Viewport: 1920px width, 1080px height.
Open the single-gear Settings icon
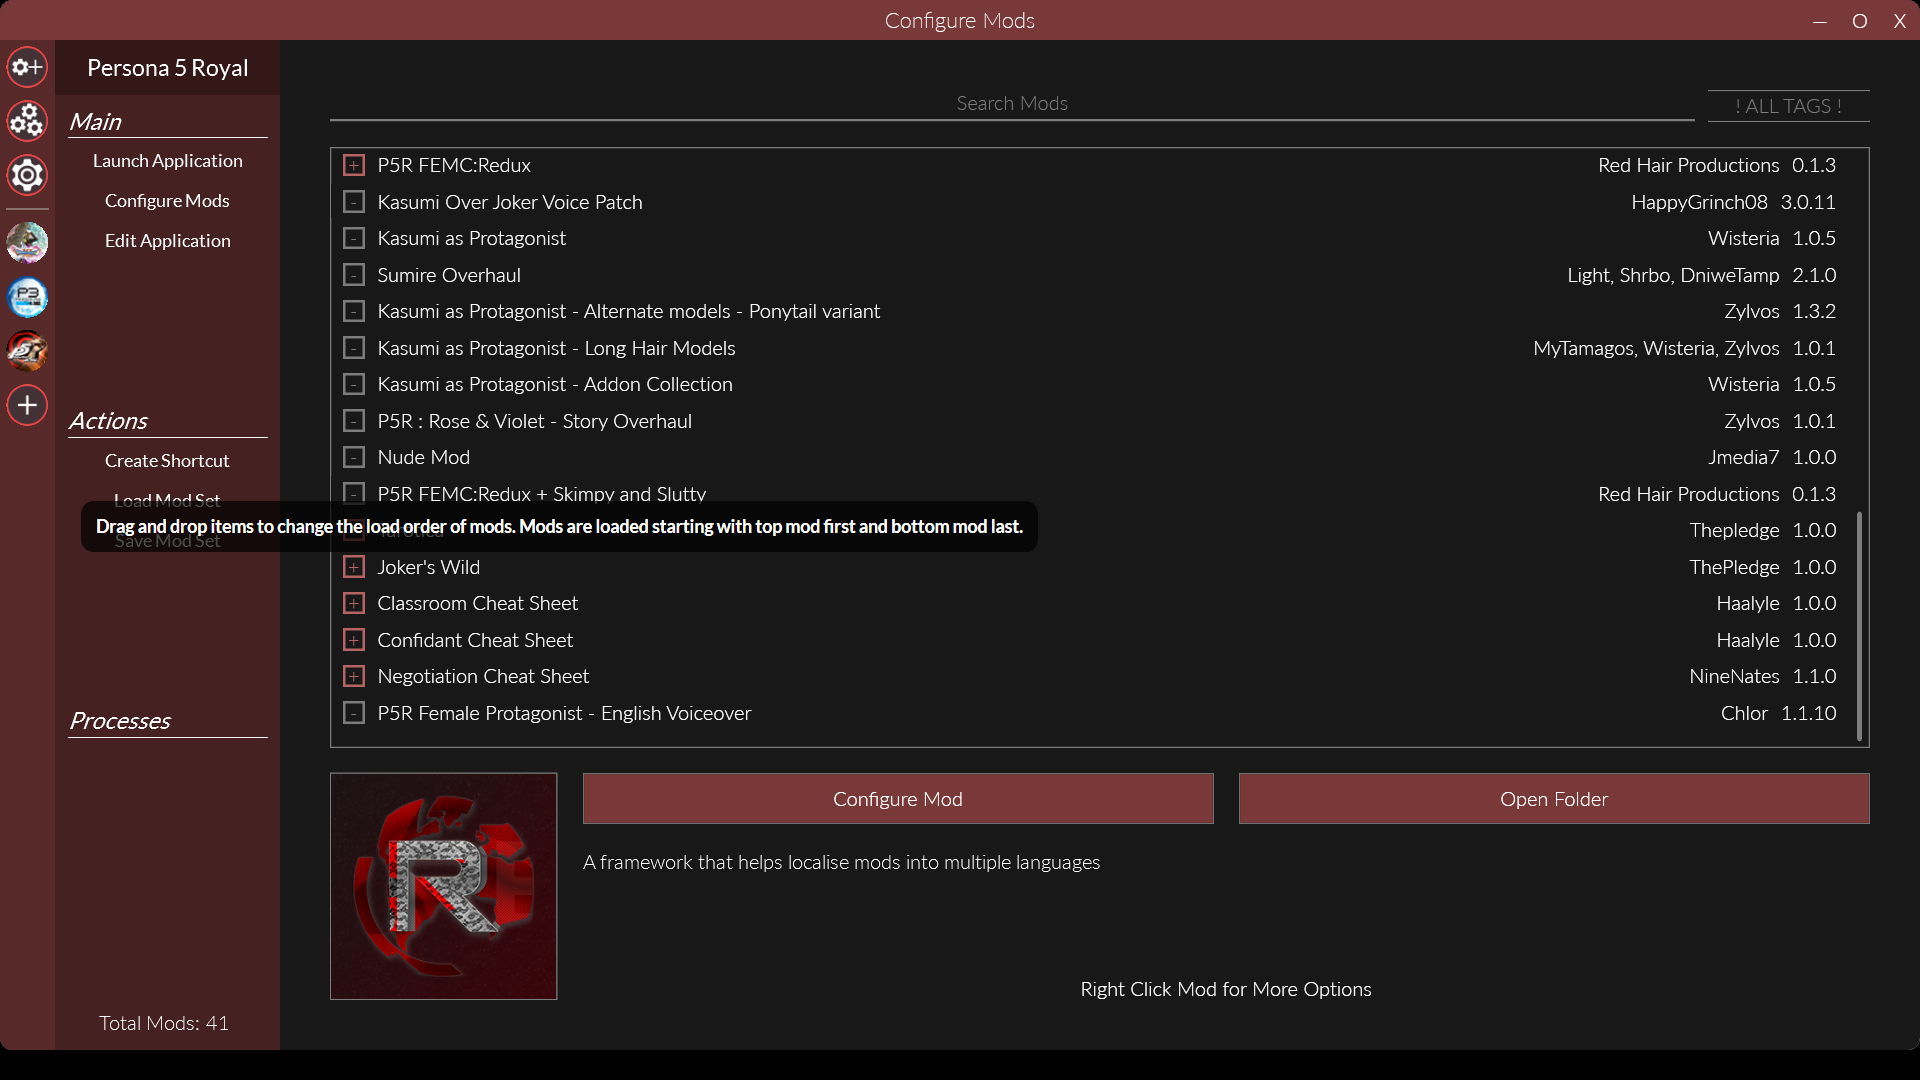tap(27, 175)
